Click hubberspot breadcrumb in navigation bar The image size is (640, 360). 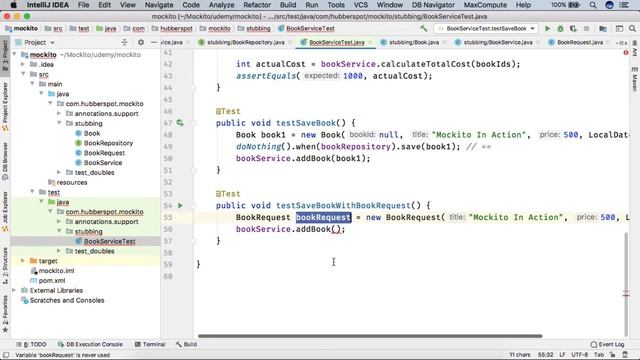pyautogui.click(x=176, y=29)
